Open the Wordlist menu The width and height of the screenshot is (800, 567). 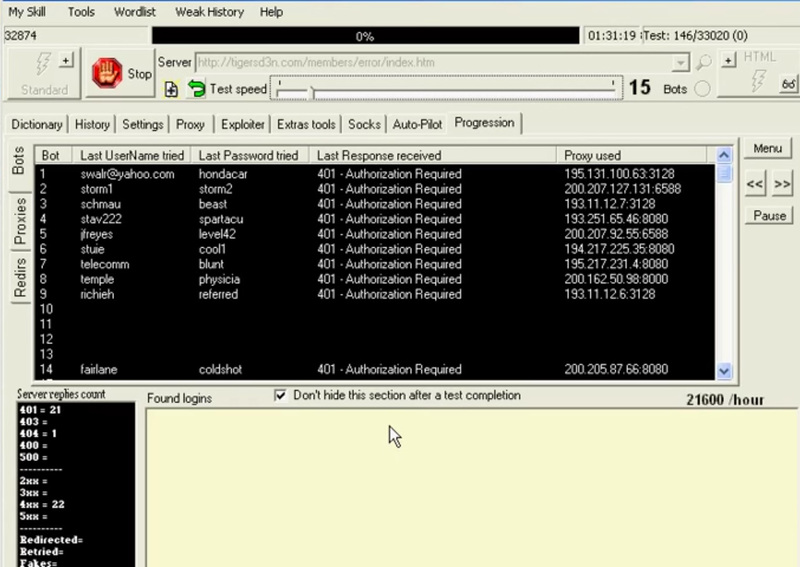point(135,12)
